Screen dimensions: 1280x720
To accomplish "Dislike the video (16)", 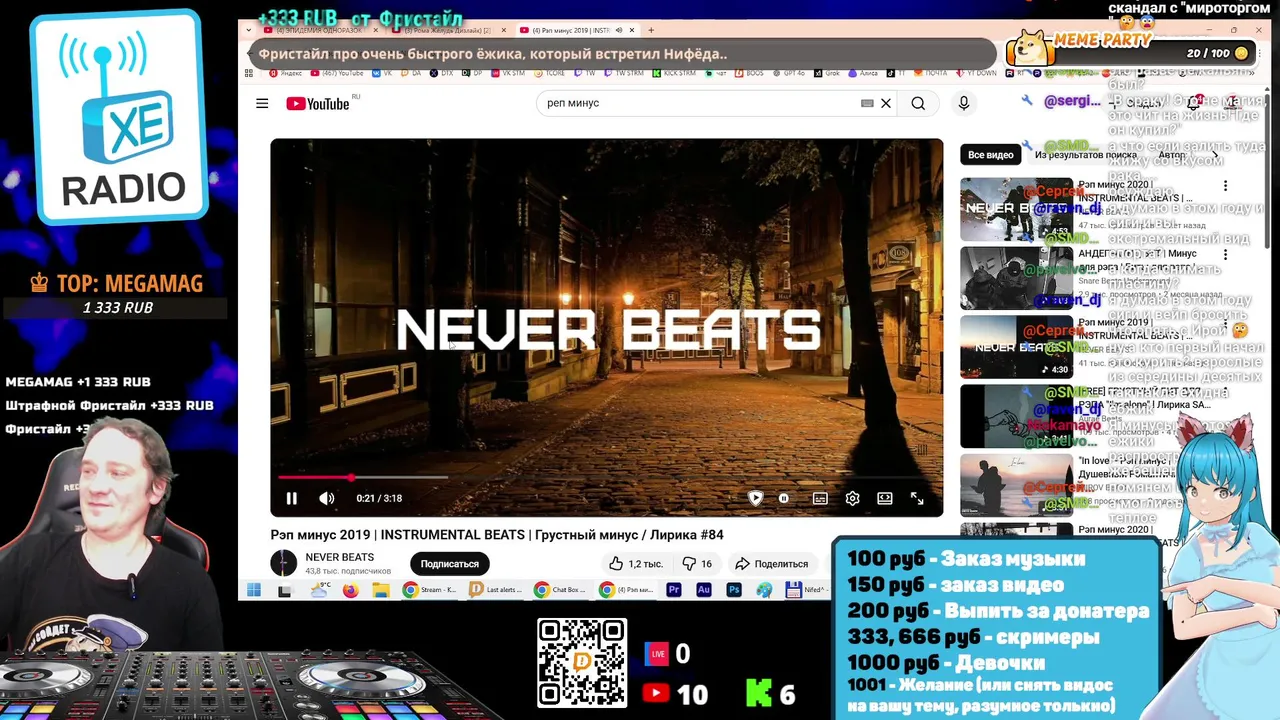I will [x=697, y=564].
